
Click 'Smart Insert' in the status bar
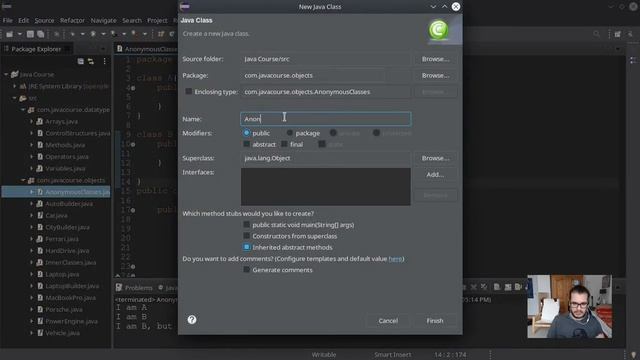(393, 355)
